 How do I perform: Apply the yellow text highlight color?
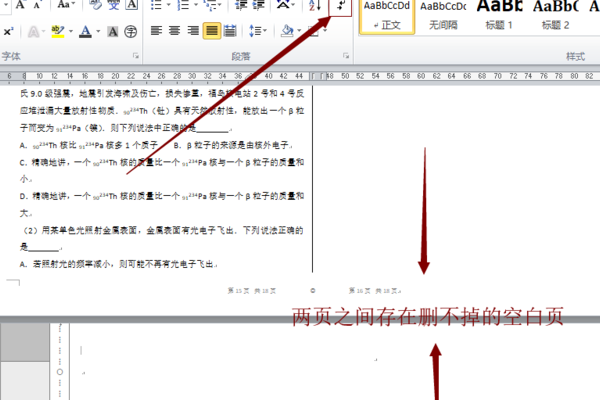point(58,31)
